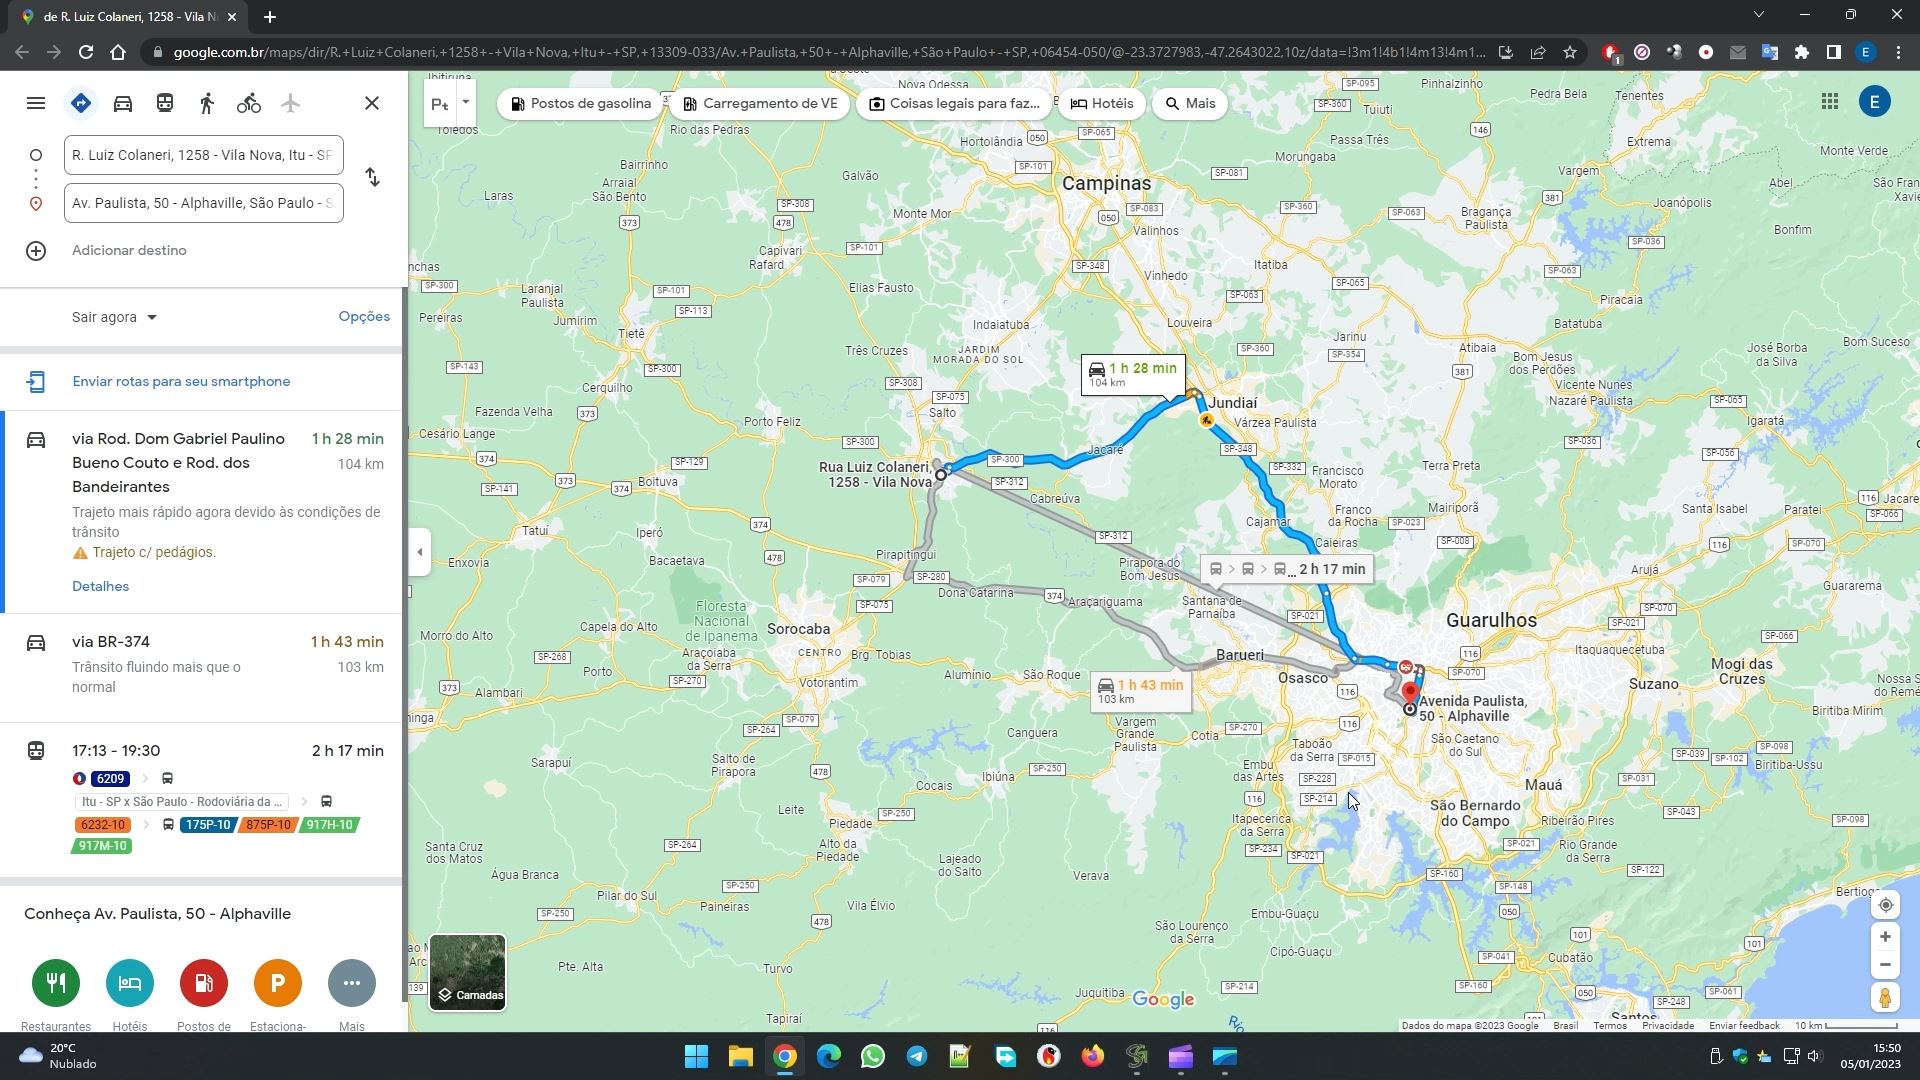Show your location on map

pos(1885,905)
